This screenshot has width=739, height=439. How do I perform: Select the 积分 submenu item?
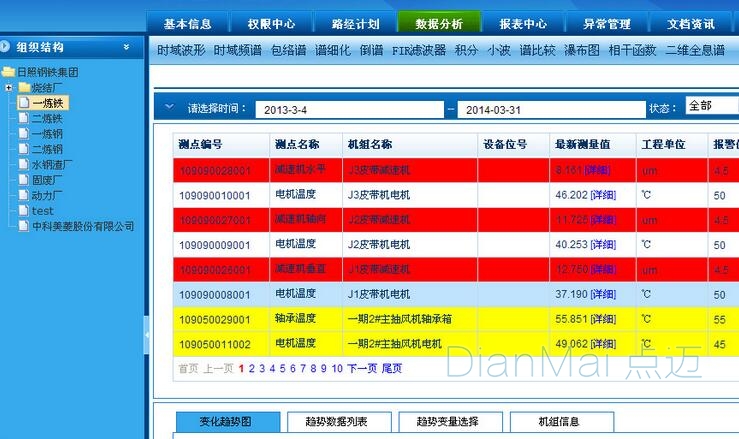coord(466,50)
